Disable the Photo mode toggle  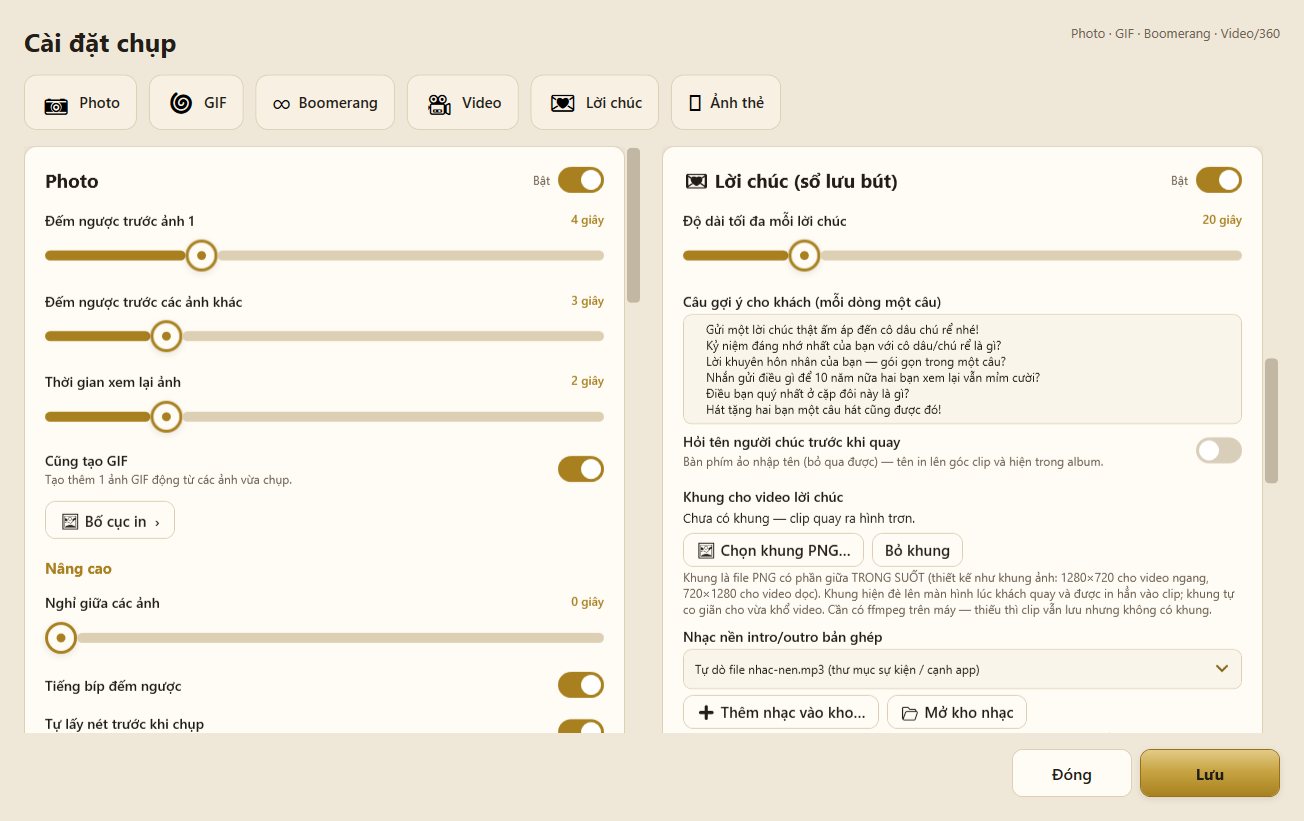[581, 180]
